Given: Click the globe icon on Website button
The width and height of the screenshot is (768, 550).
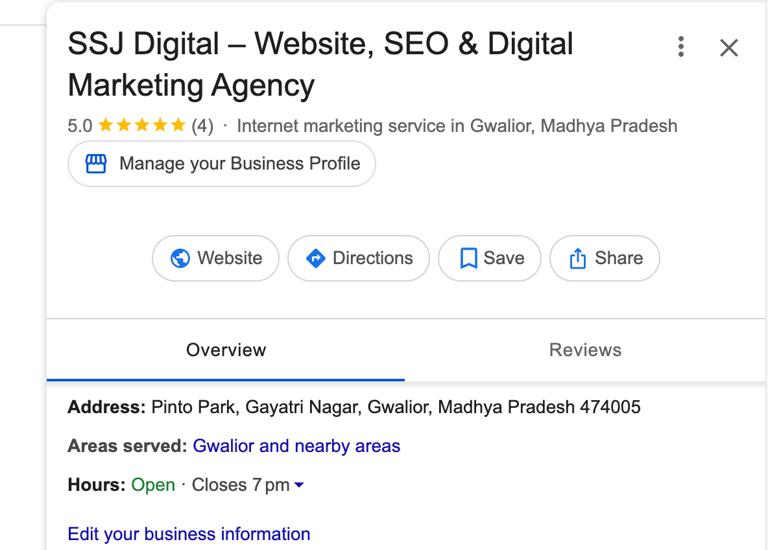Looking at the screenshot, I should (x=180, y=258).
